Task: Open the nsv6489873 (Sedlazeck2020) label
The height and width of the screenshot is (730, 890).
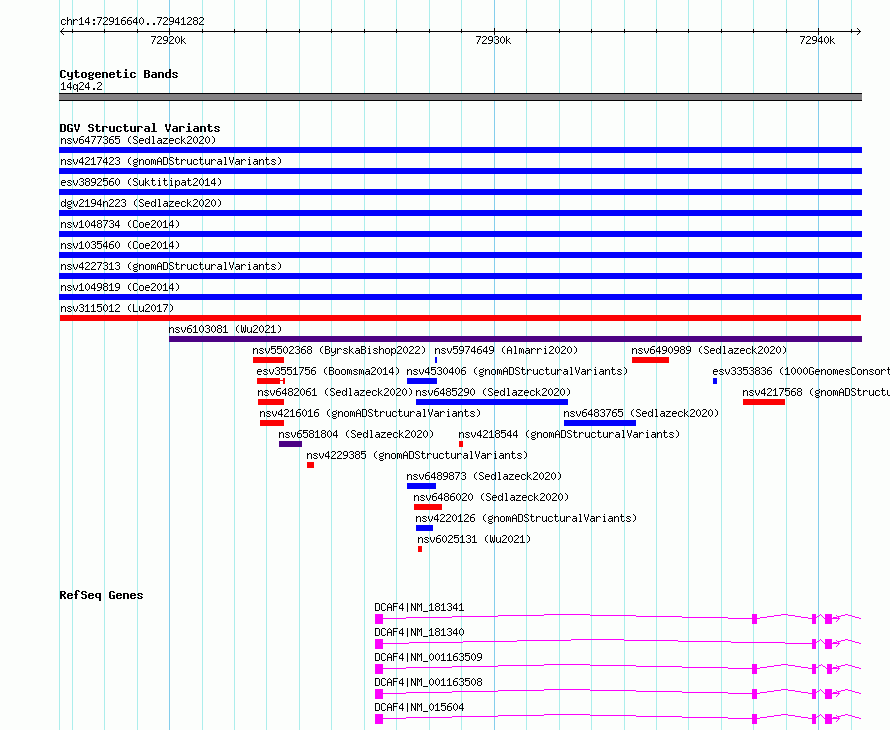Action: pyautogui.click(x=484, y=476)
